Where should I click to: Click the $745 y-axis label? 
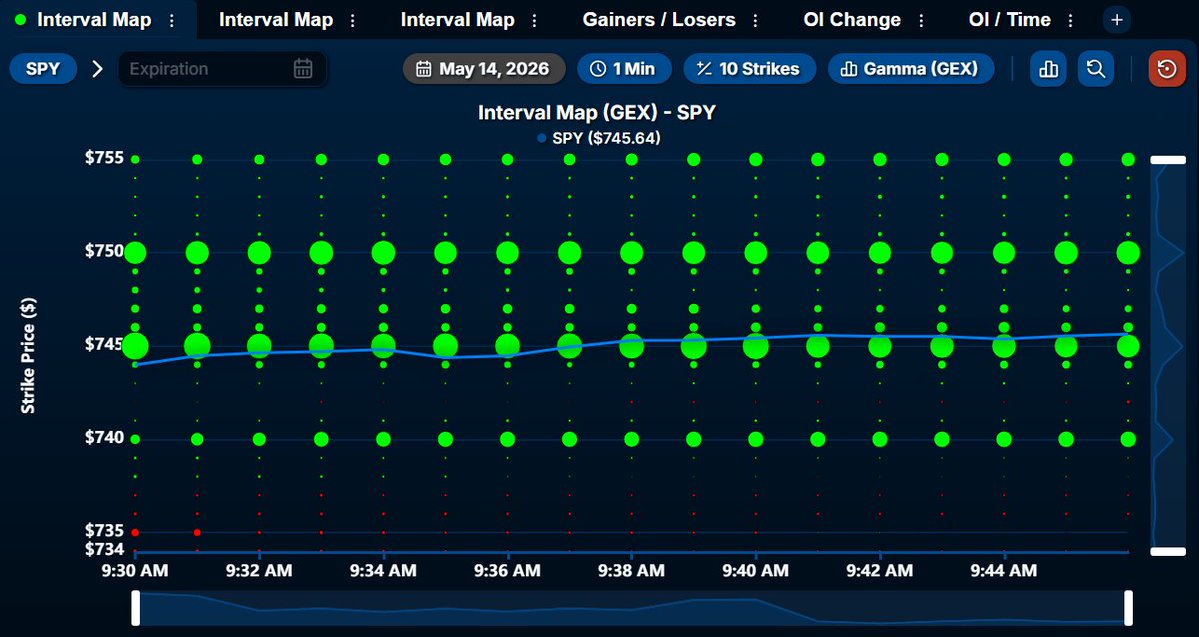pyautogui.click(x=104, y=344)
